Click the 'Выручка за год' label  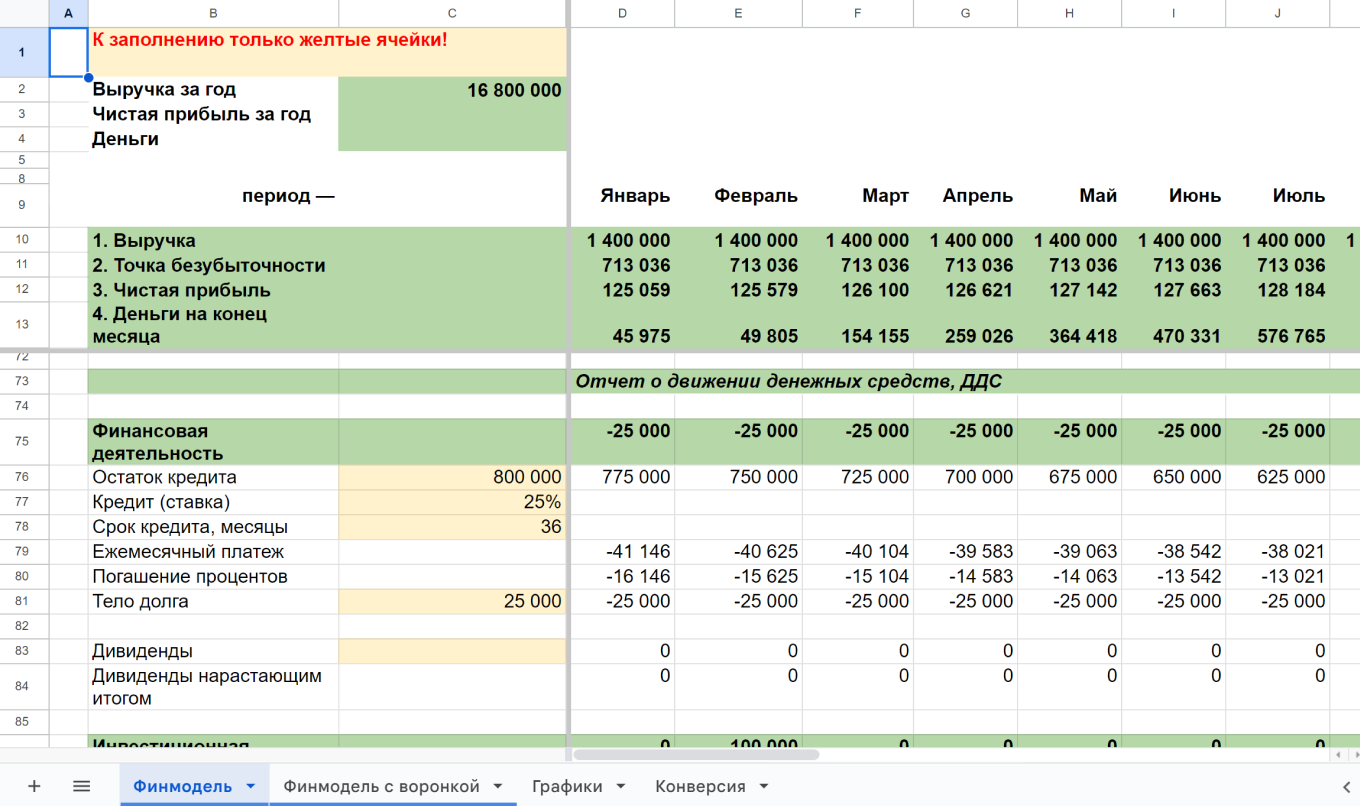tap(164, 90)
